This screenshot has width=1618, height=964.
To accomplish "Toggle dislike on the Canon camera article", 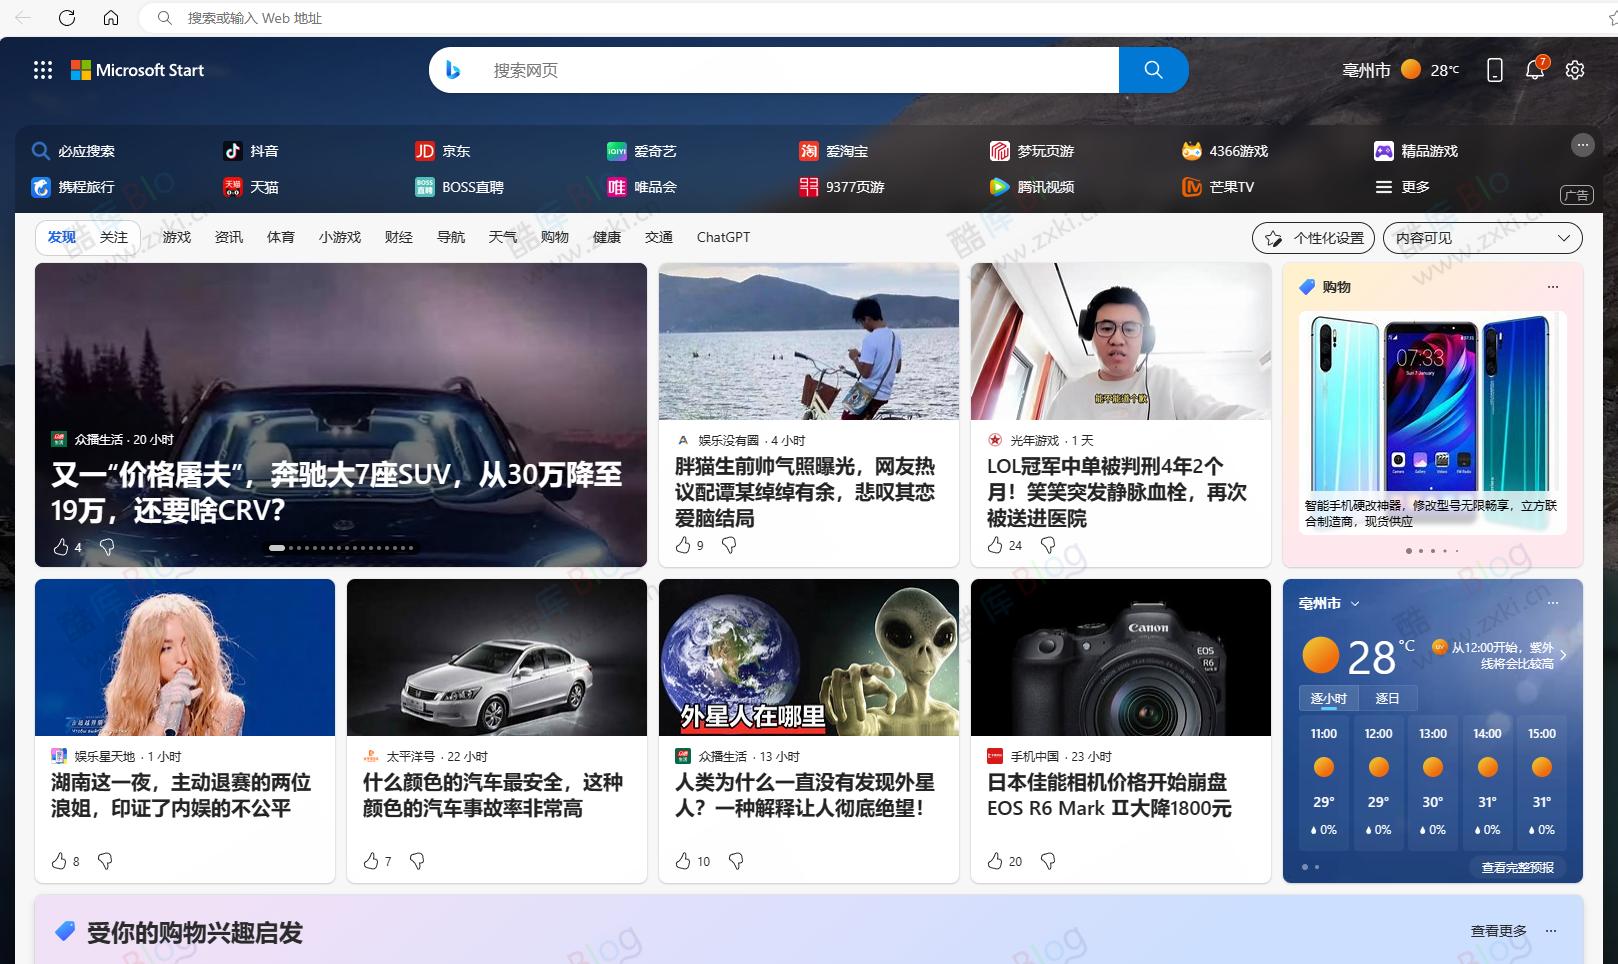I will click(1047, 861).
